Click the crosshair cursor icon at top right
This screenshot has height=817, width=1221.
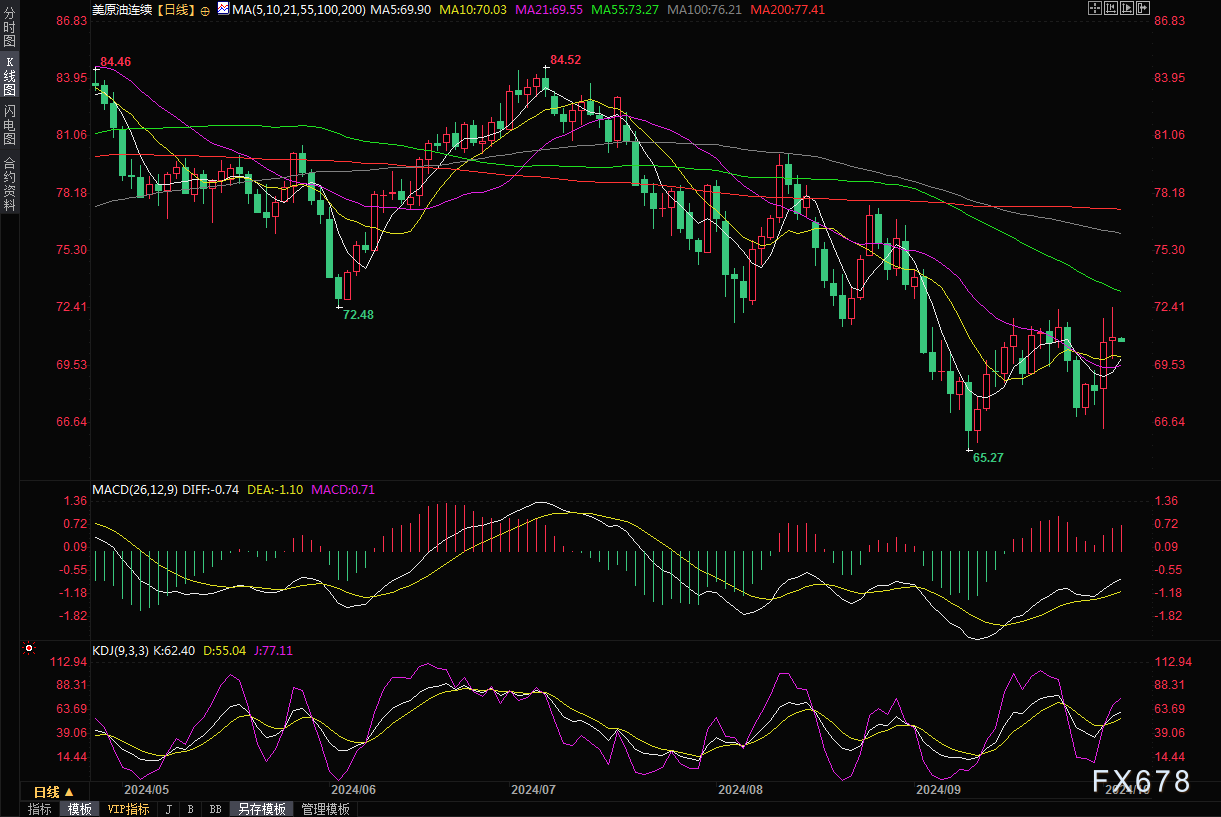tap(1095, 8)
